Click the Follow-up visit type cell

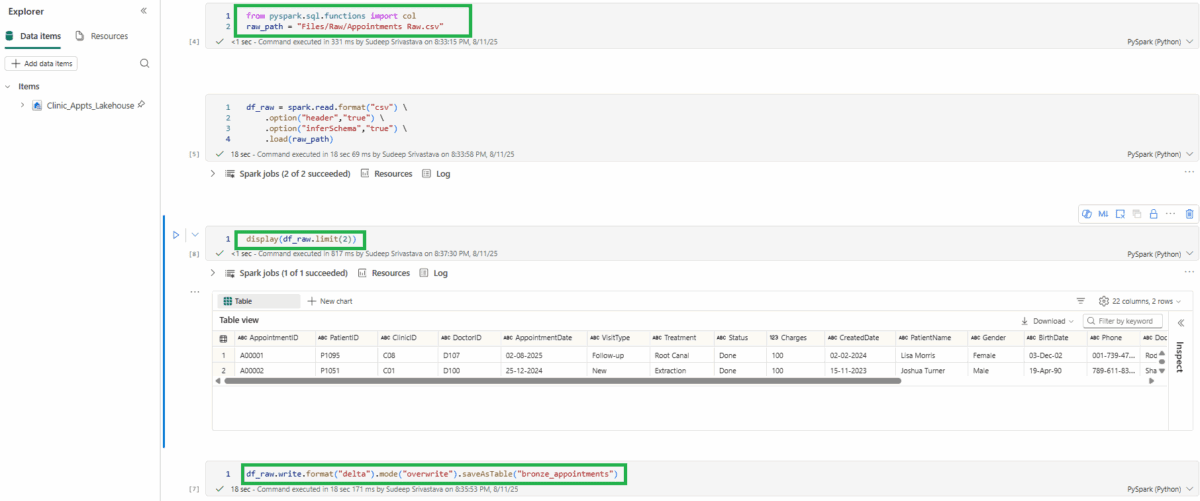click(x=616, y=355)
